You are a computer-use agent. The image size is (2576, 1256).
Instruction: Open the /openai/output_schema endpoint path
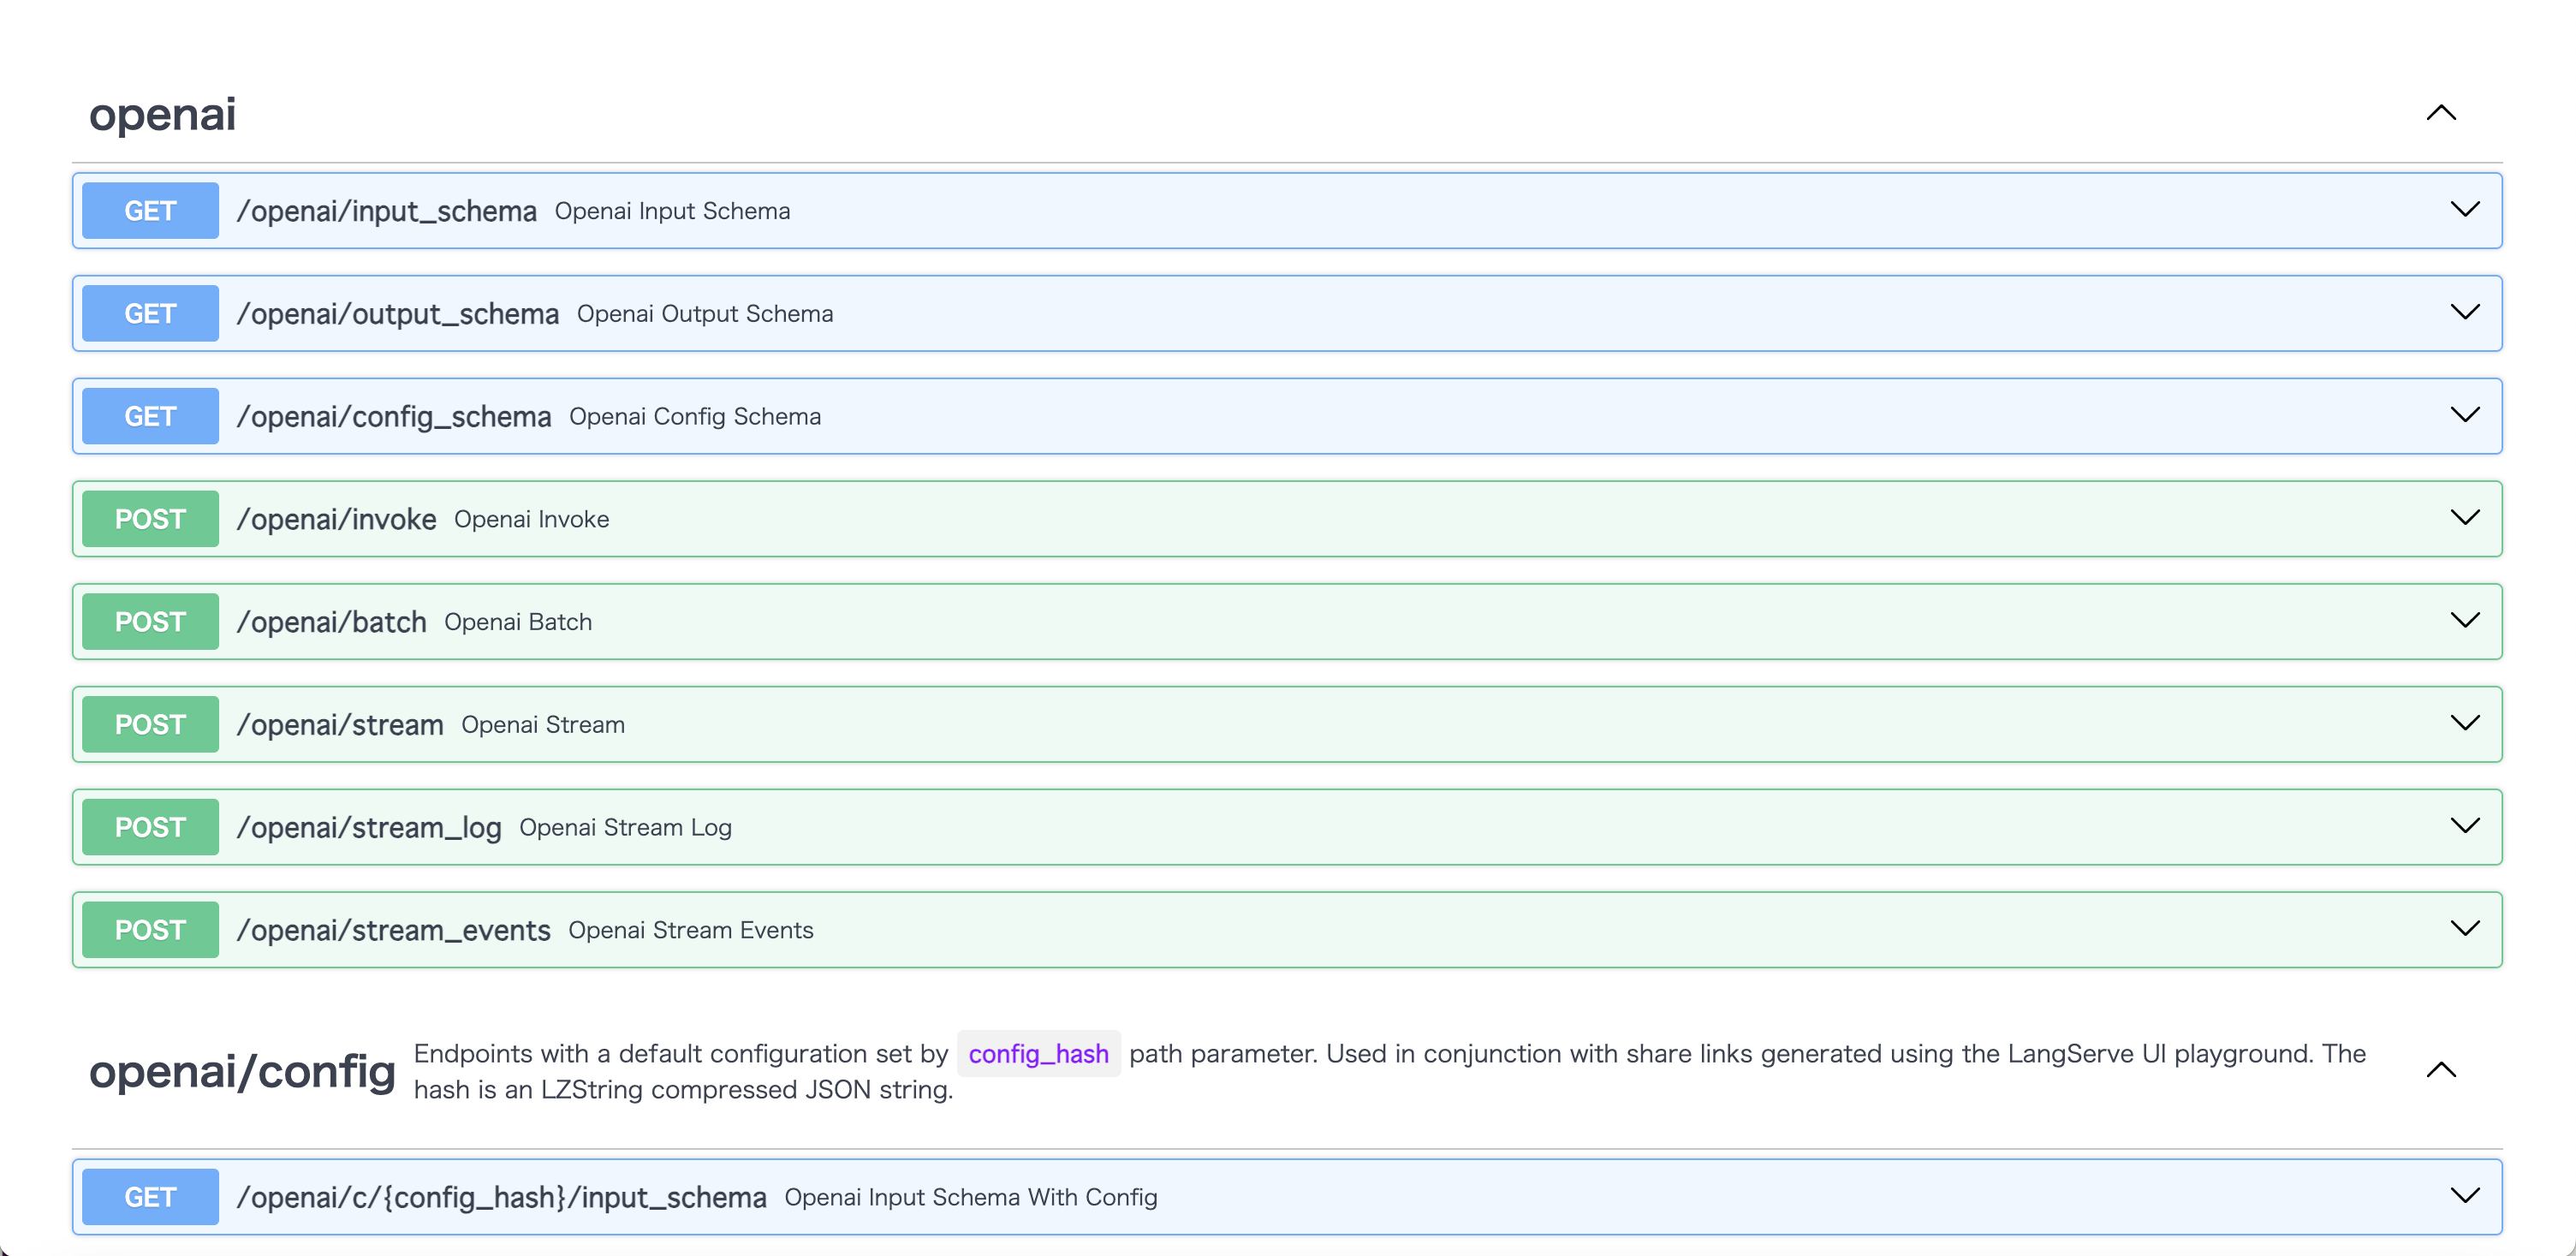click(397, 314)
